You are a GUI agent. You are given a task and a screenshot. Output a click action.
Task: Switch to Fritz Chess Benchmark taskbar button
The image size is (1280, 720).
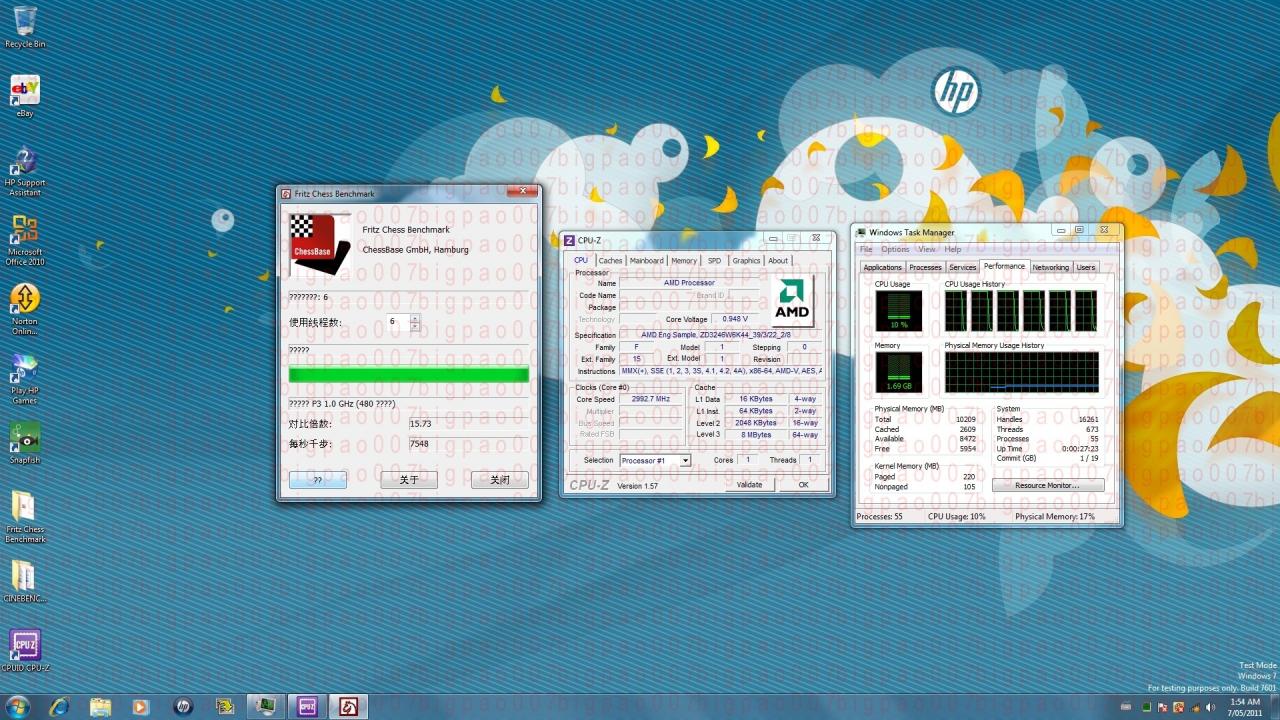click(x=349, y=707)
